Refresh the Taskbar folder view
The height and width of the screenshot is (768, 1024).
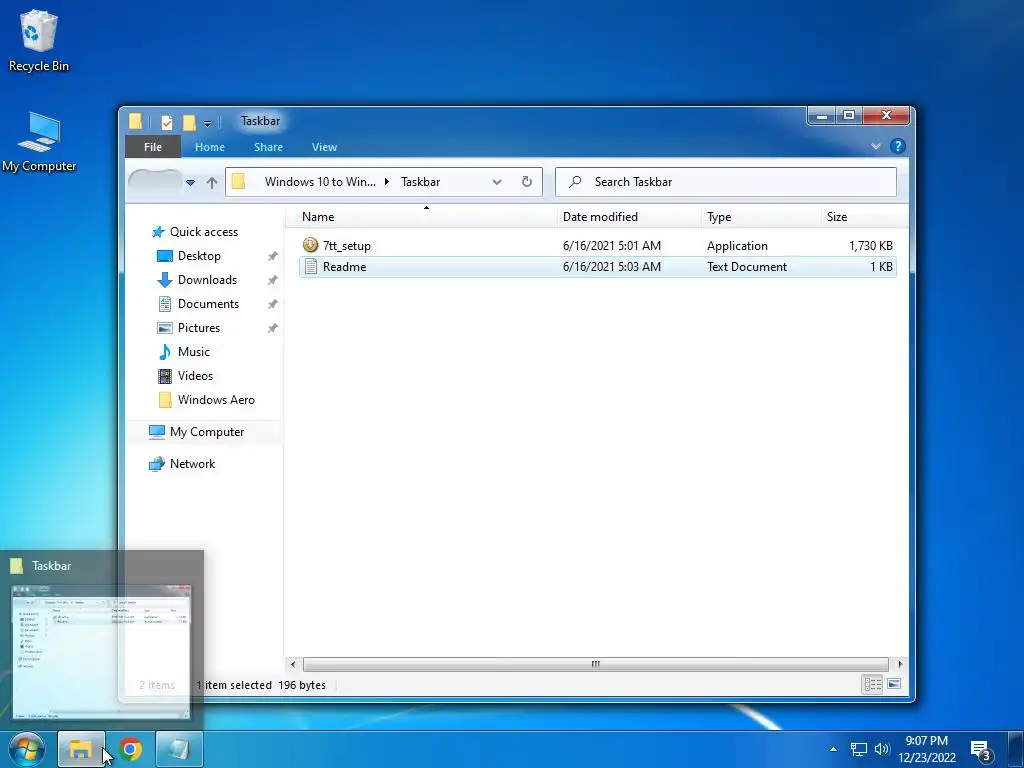[x=527, y=182]
